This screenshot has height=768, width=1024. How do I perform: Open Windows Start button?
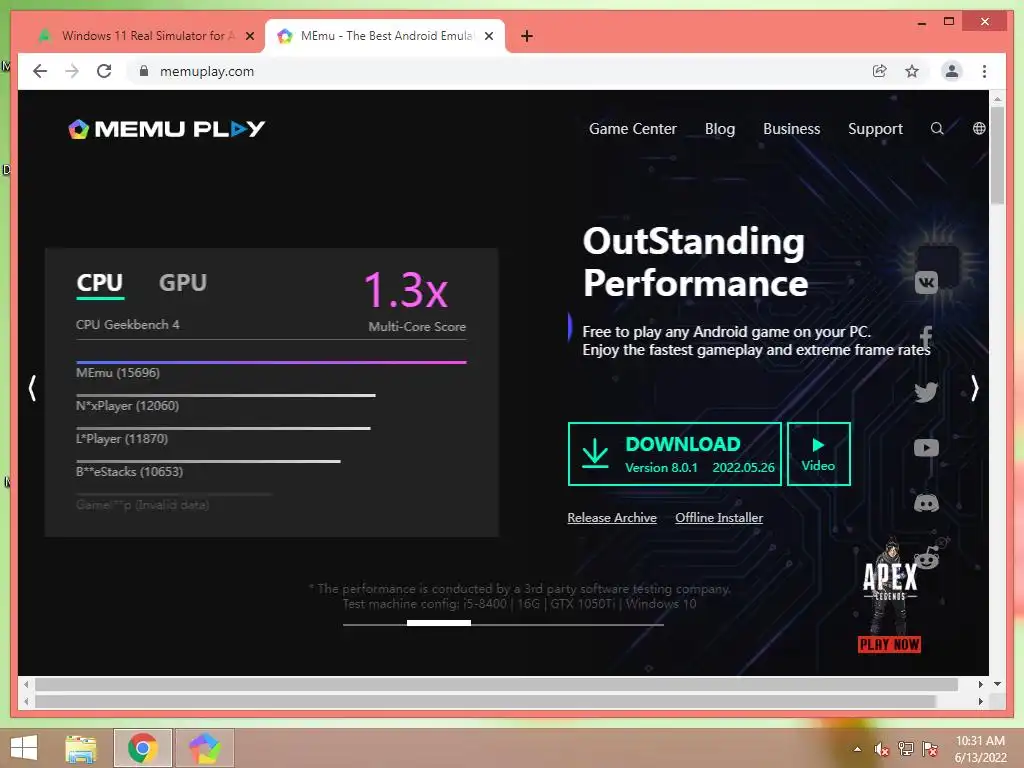(x=24, y=748)
